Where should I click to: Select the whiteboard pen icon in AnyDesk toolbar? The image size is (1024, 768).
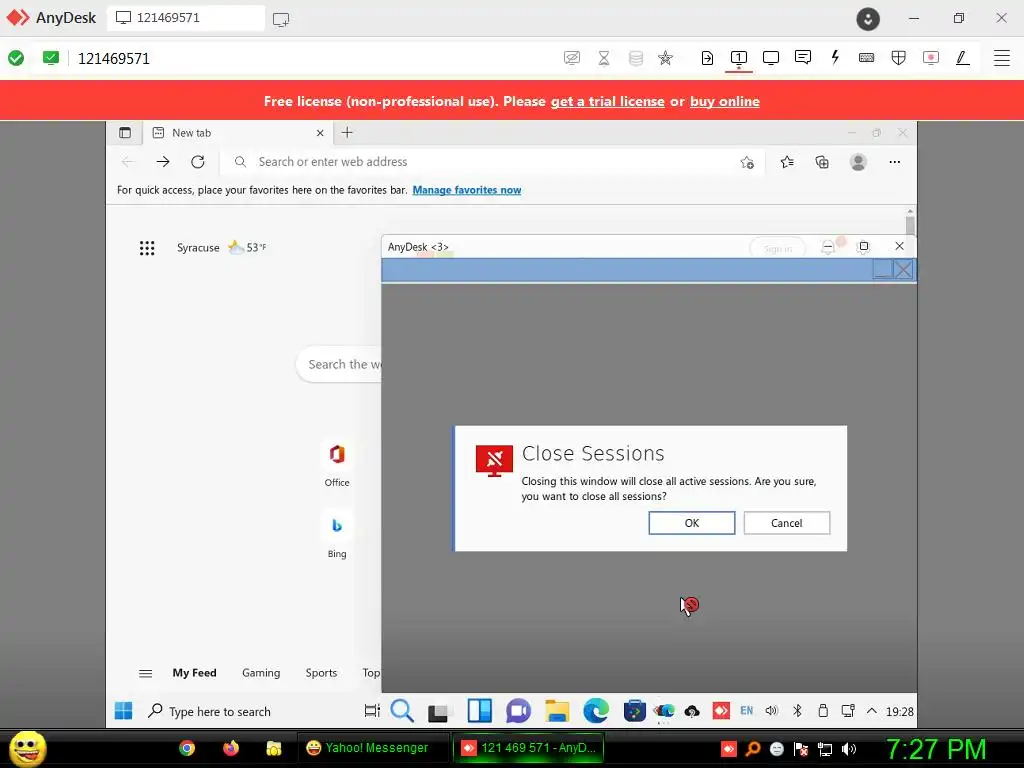pos(963,58)
